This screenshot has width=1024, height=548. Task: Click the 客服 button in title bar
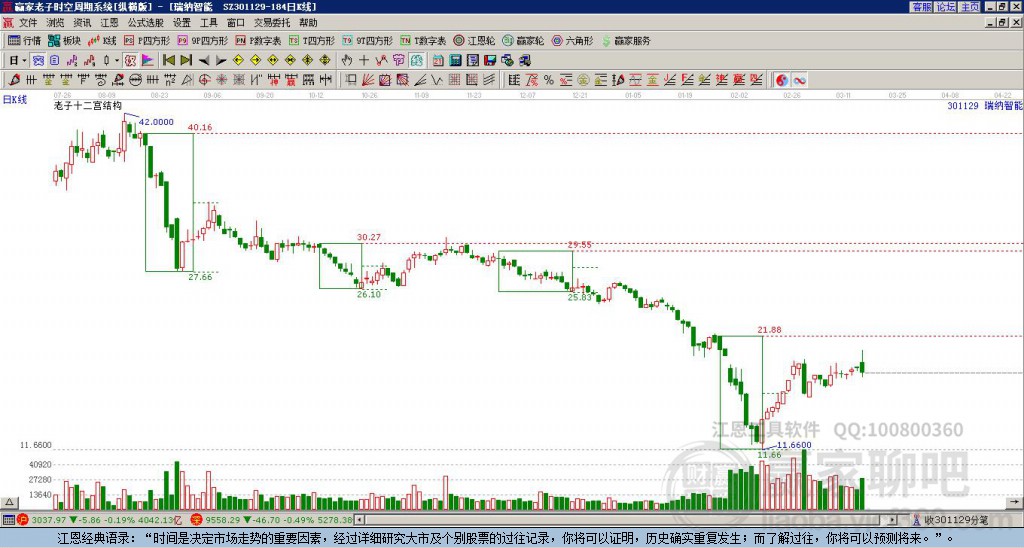click(922, 7)
